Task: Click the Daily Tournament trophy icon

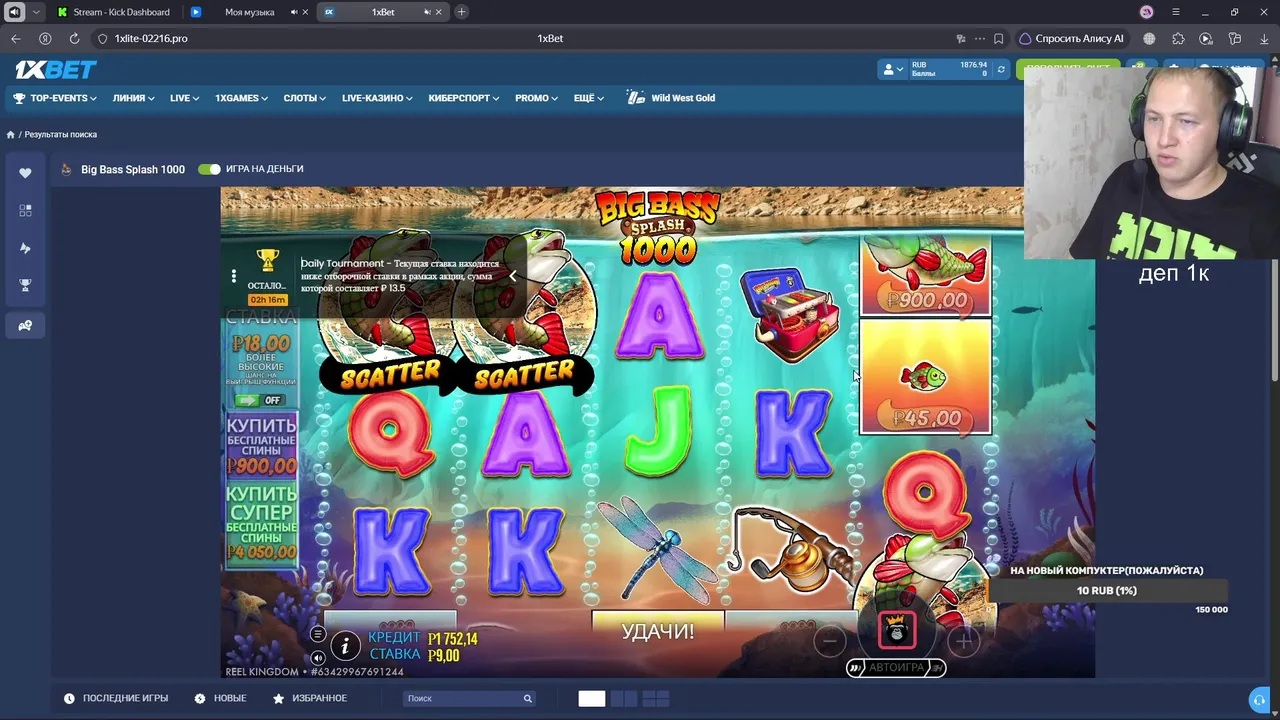Action: tap(267, 261)
